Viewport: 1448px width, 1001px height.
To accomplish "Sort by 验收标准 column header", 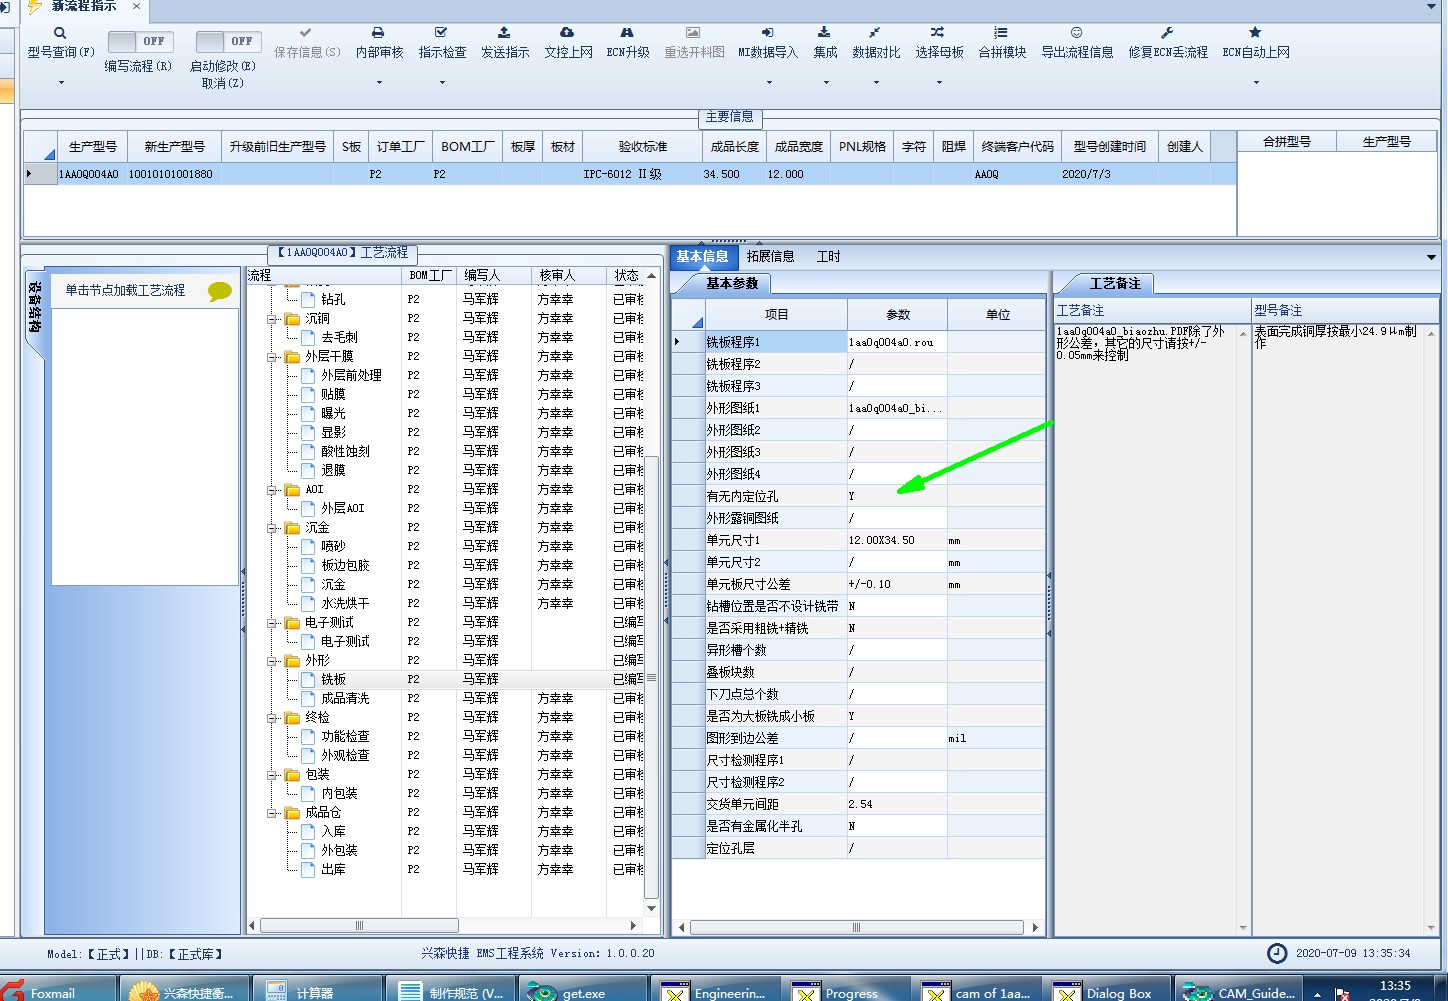I will pyautogui.click(x=642, y=147).
